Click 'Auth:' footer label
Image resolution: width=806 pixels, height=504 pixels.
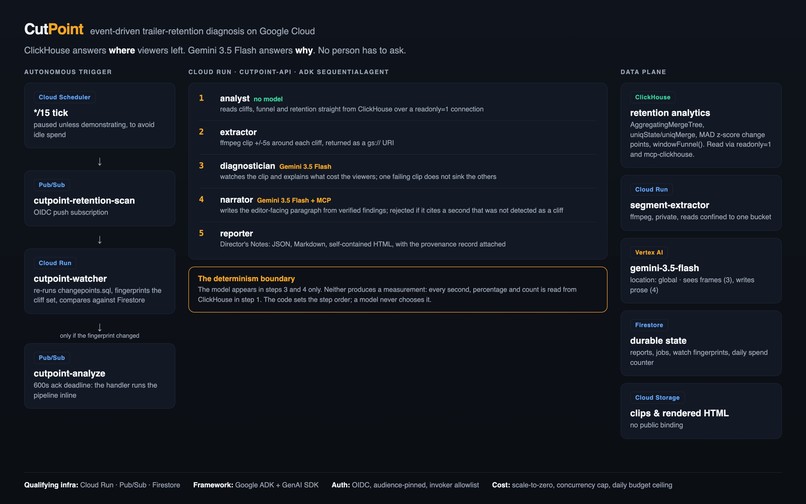tap(341, 485)
